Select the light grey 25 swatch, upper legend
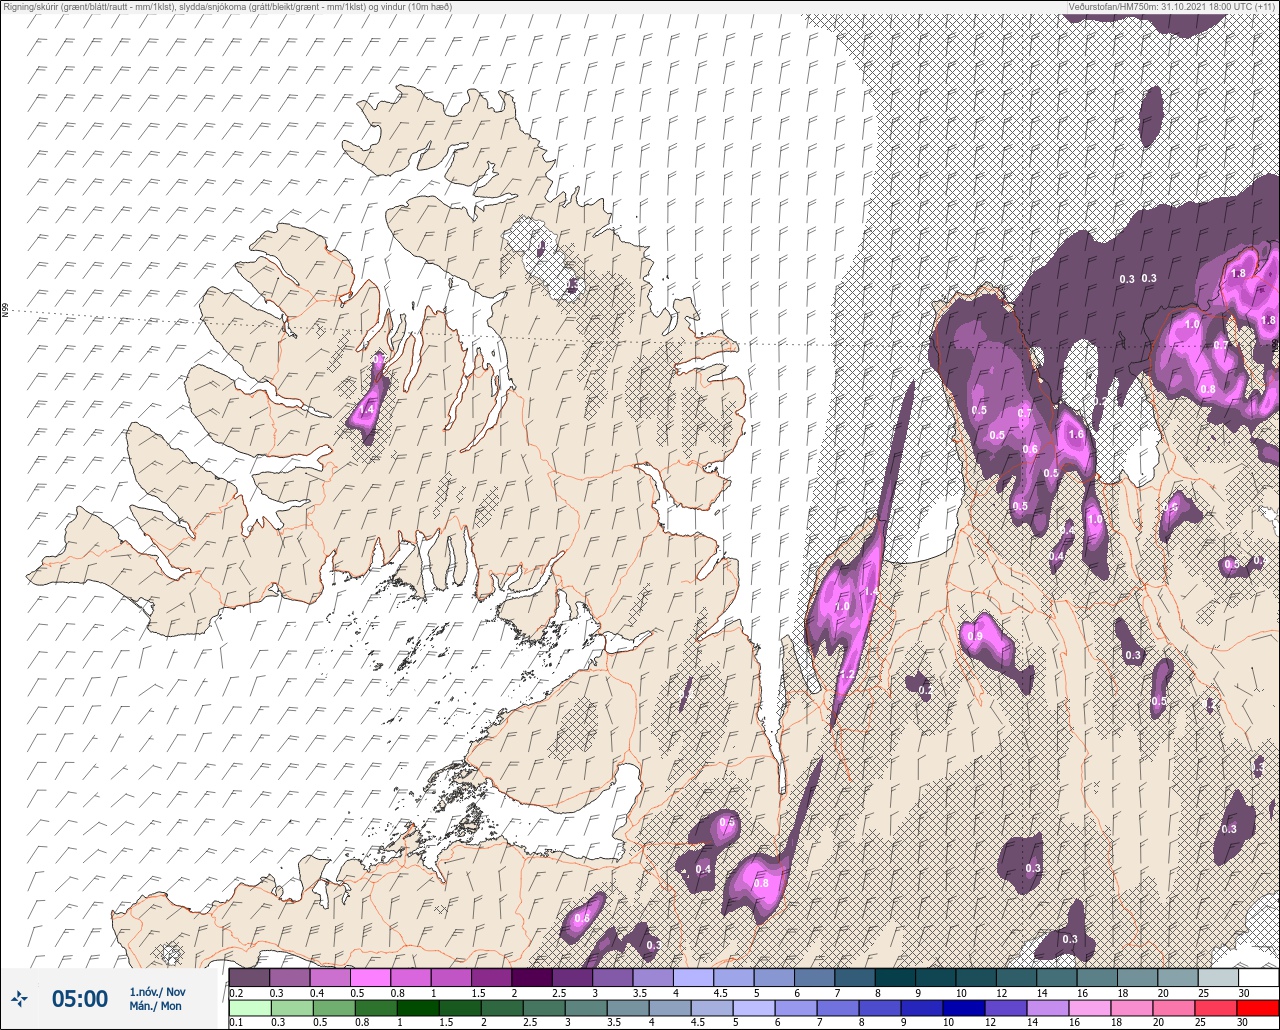The image size is (1280, 1030). pyautogui.click(x=1217, y=977)
